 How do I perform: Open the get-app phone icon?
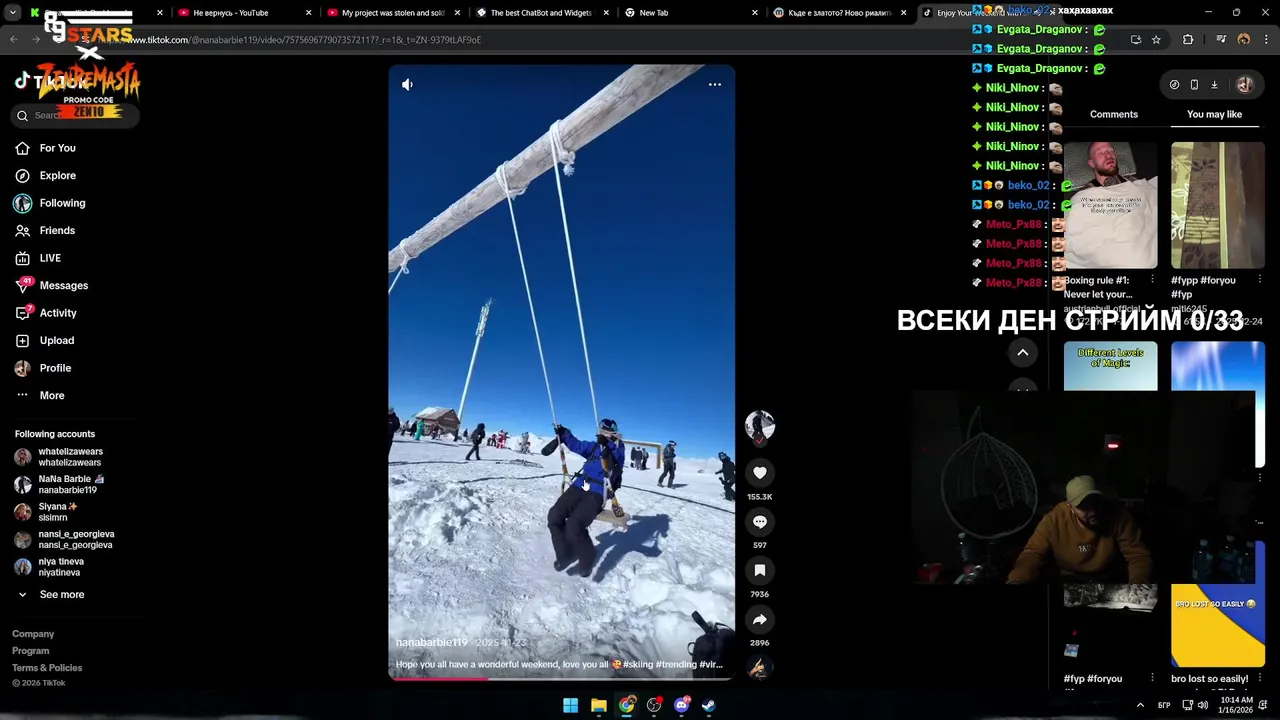pyautogui.click(x=1194, y=85)
